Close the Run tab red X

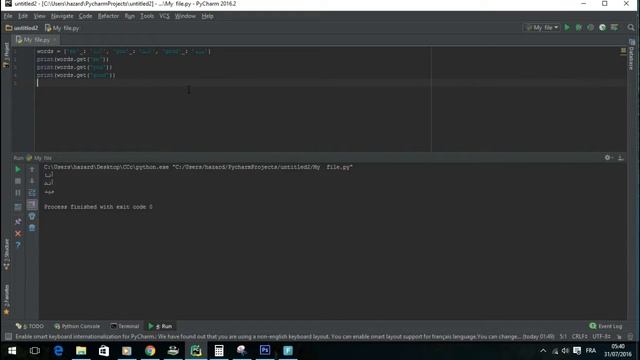coord(18,233)
